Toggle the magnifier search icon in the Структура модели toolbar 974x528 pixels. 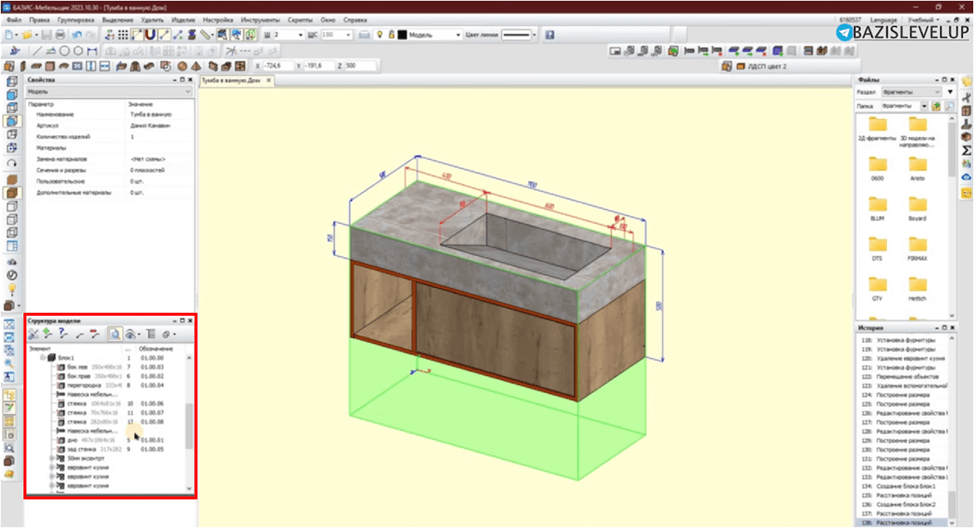coord(115,334)
